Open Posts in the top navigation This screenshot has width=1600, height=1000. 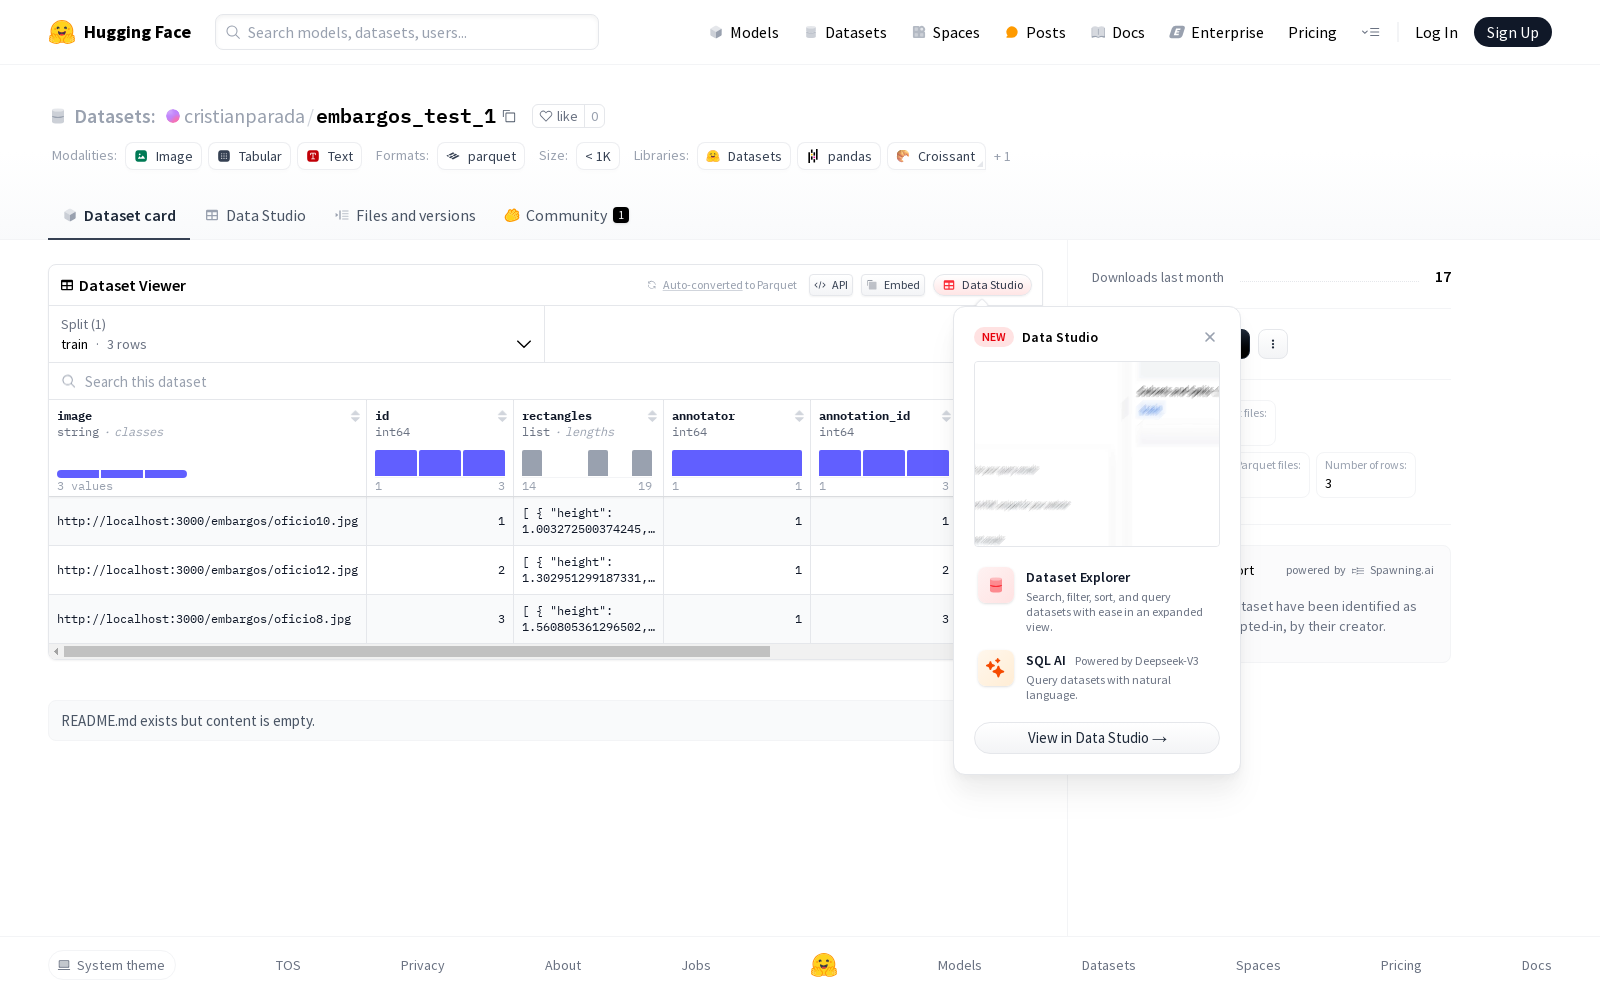[1035, 32]
